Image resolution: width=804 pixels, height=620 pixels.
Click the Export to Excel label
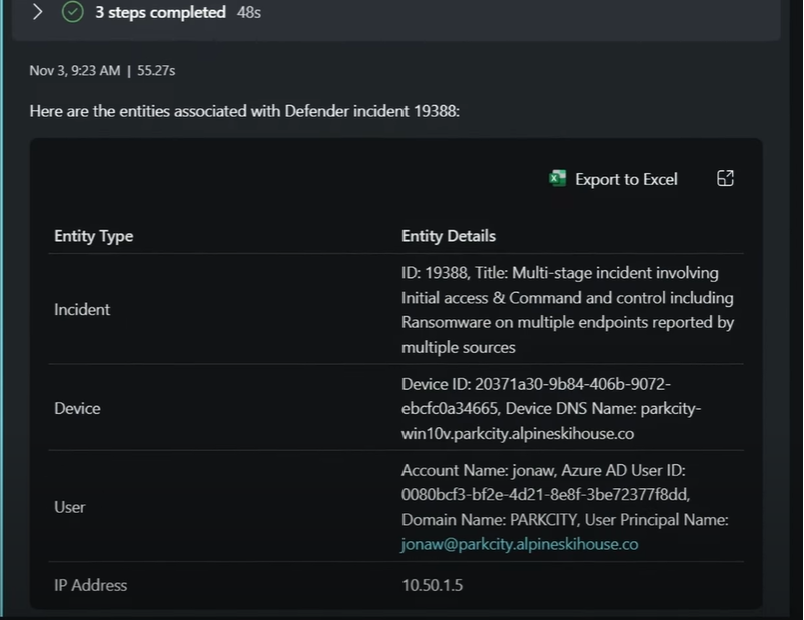pos(626,179)
